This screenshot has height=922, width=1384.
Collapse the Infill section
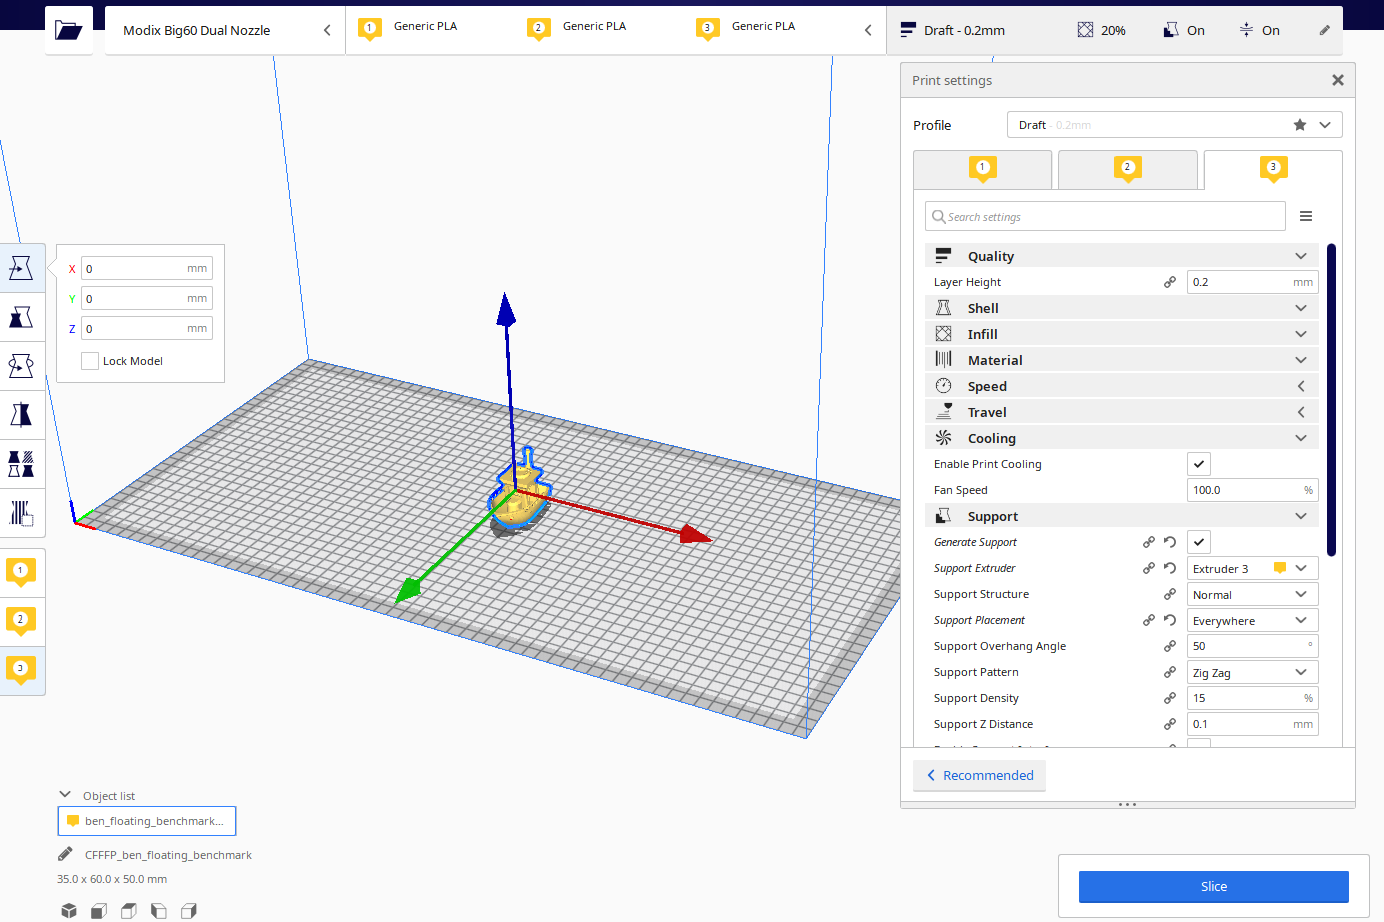pyautogui.click(x=1122, y=334)
